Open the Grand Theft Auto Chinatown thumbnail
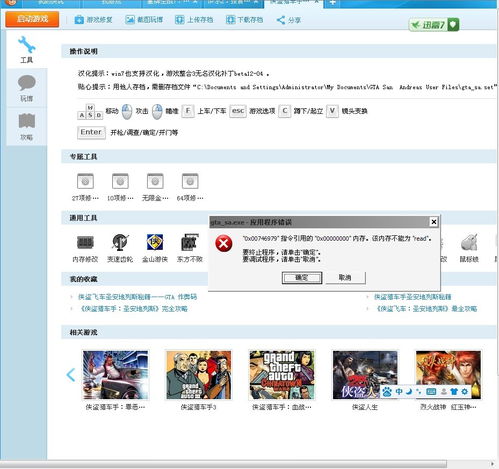499x469 pixels. coord(282,375)
